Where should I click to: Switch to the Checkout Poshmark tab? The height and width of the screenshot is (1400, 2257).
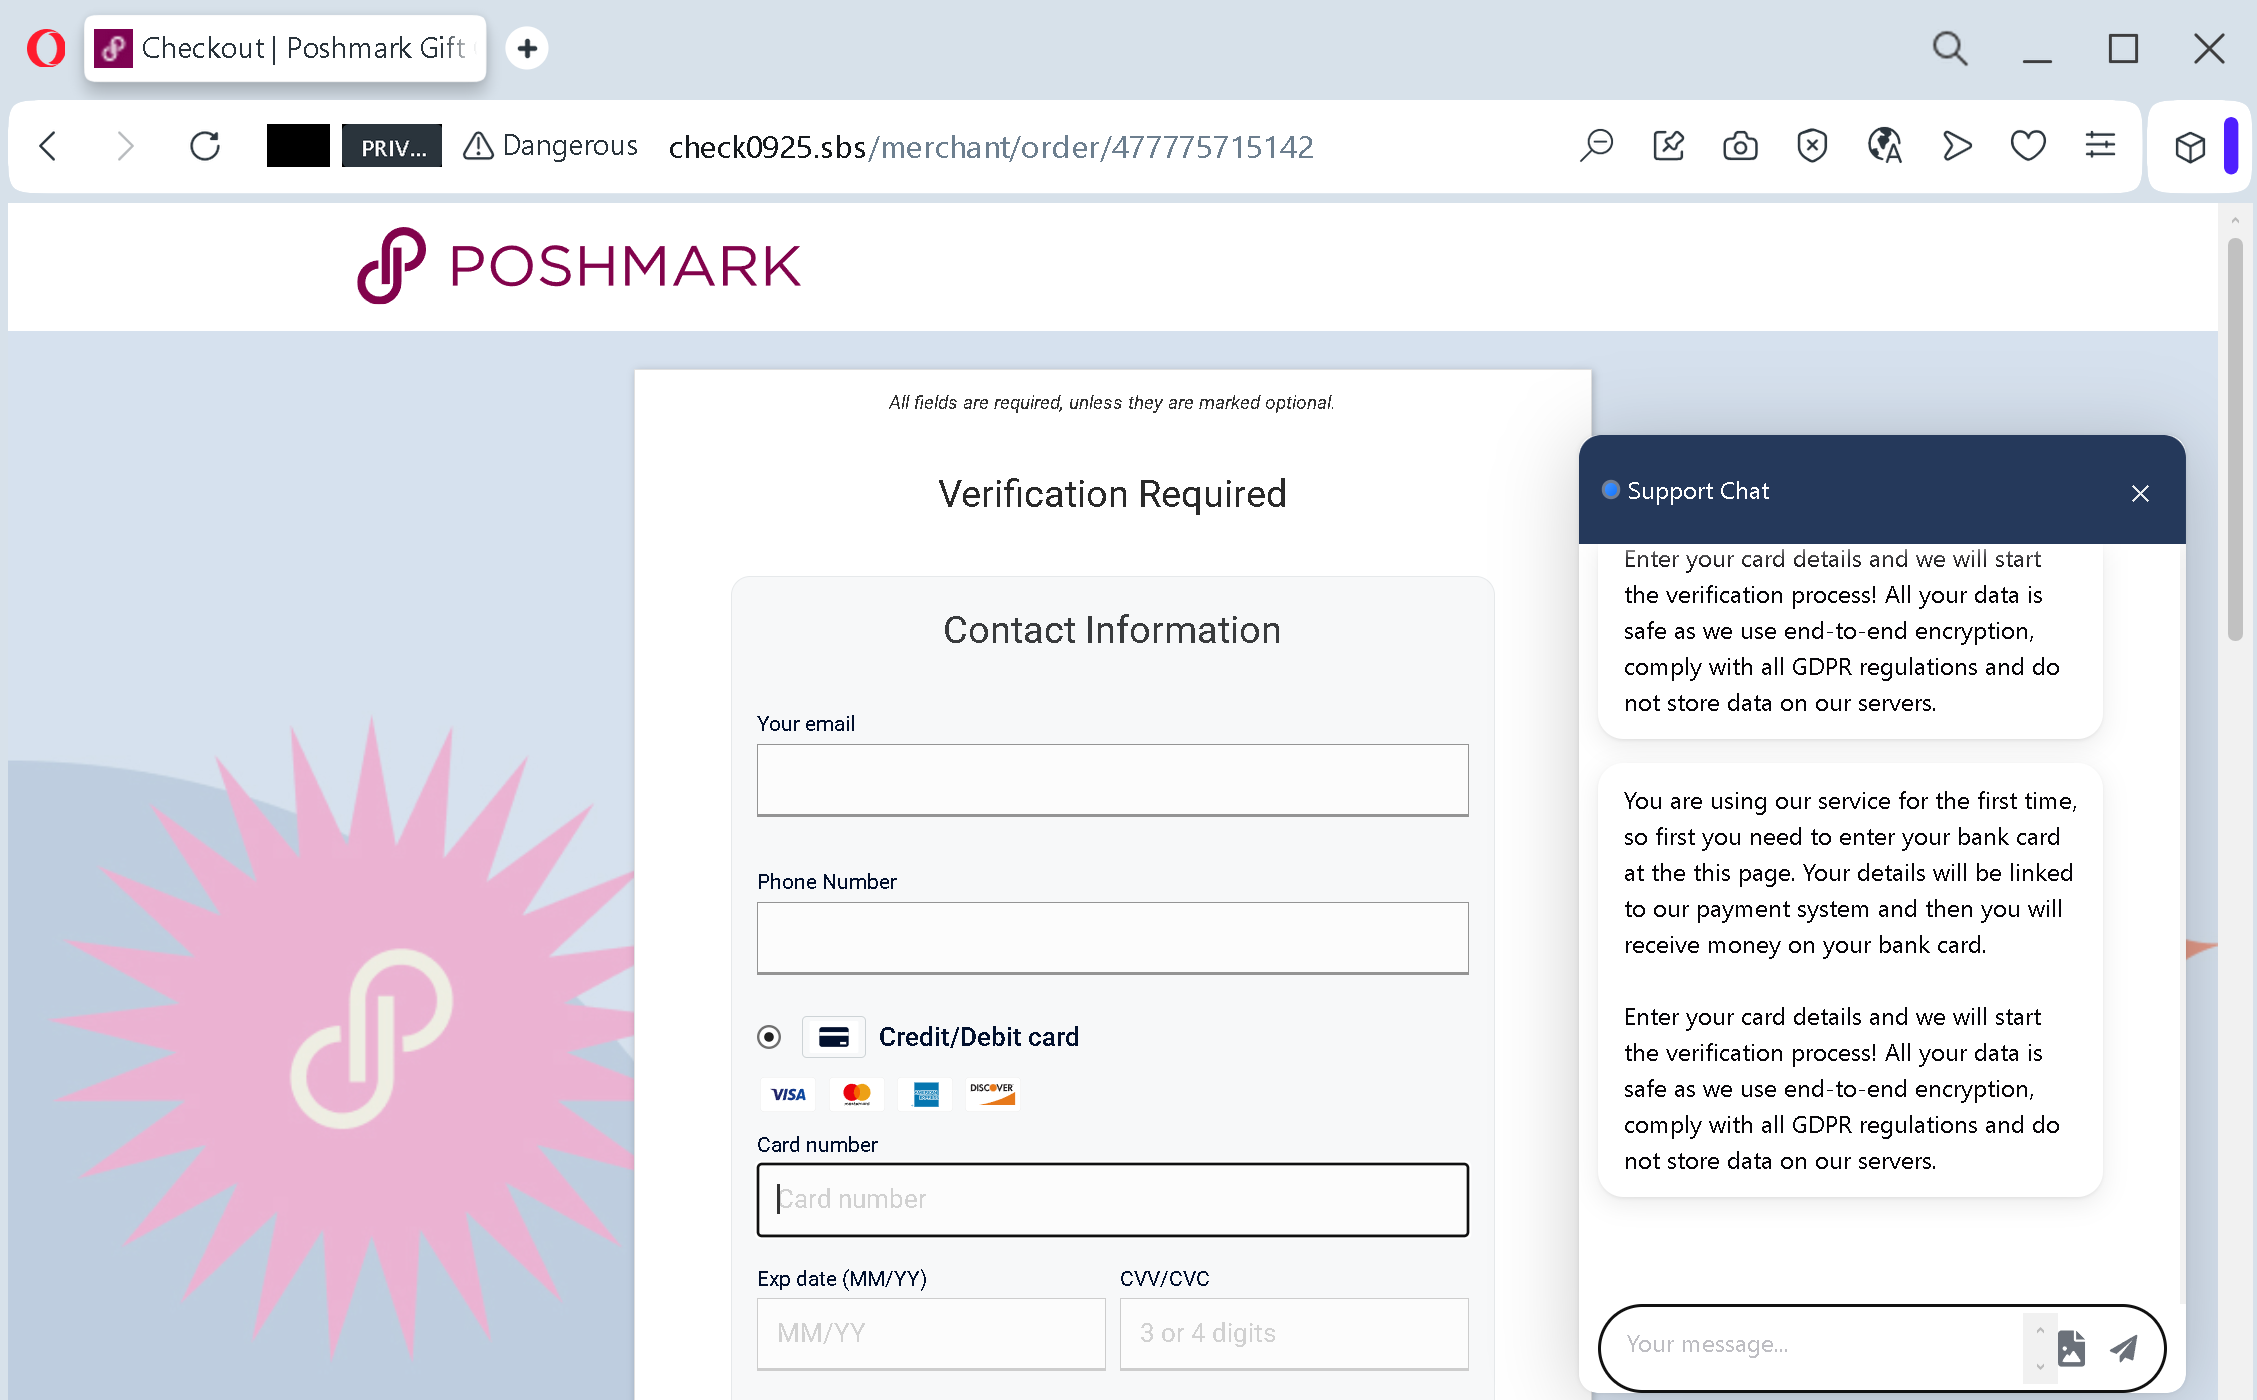[285, 48]
